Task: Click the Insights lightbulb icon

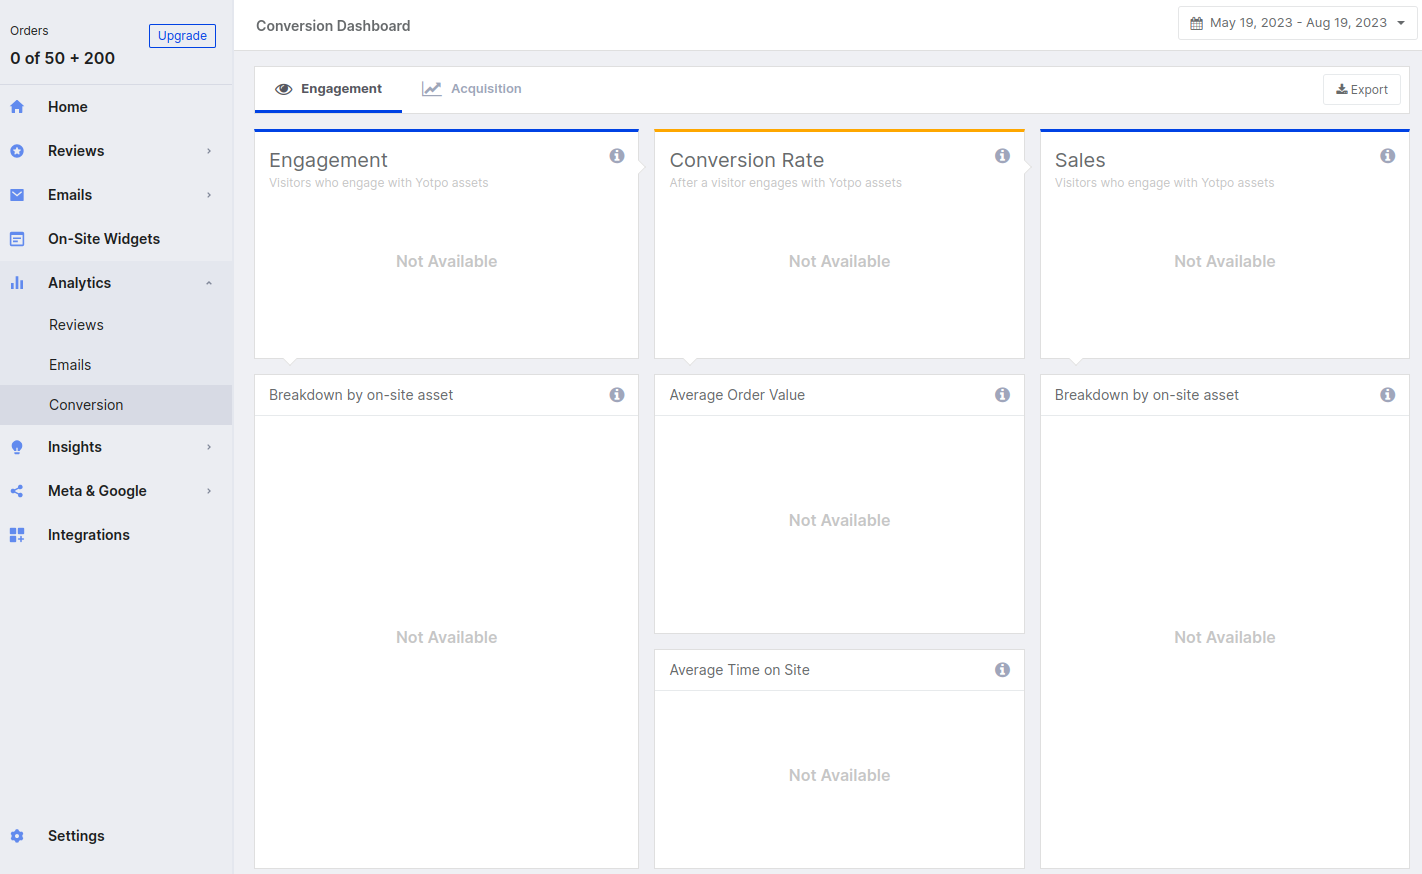Action: tap(17, 447)
